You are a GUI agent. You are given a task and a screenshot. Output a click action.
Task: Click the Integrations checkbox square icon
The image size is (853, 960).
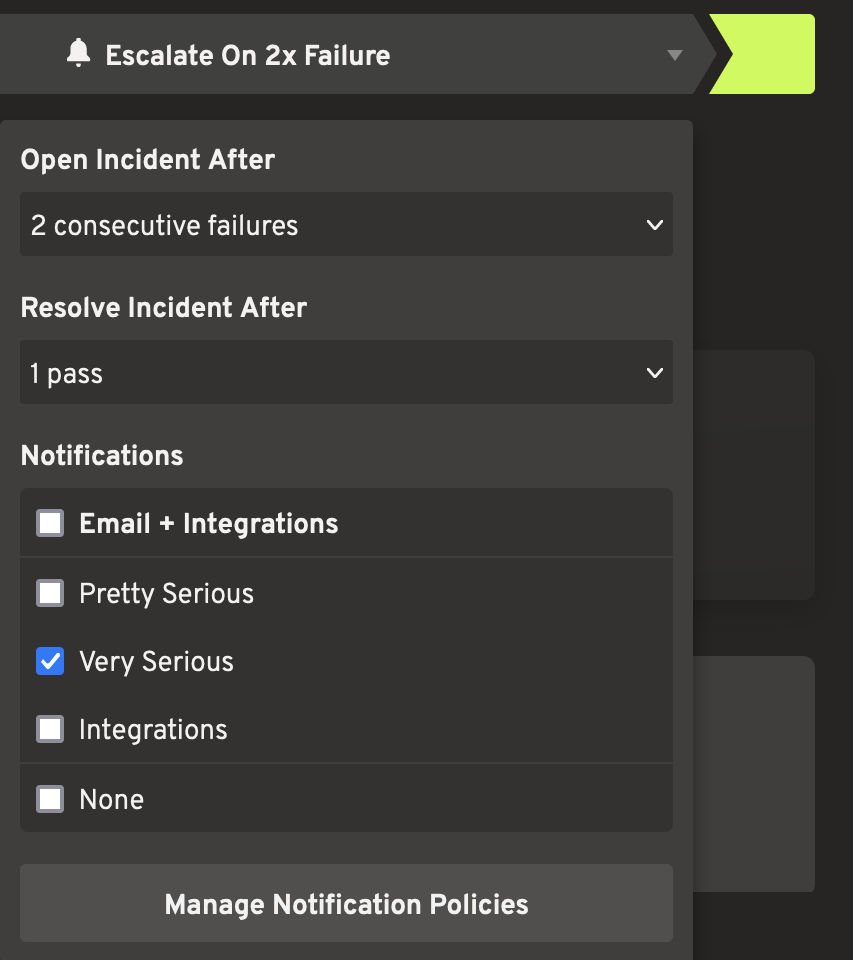(x=50, y=728)
